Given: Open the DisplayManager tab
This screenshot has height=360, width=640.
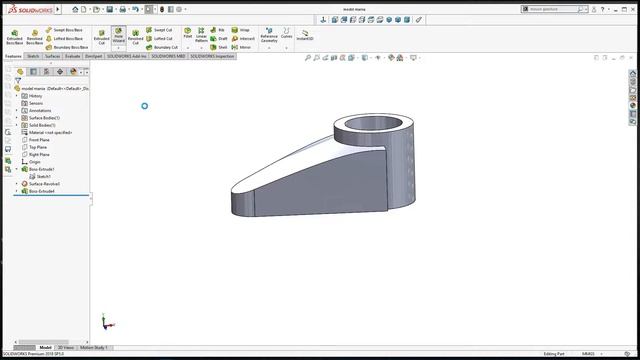Looking at the screenshot, I should (x=73, y=71).
